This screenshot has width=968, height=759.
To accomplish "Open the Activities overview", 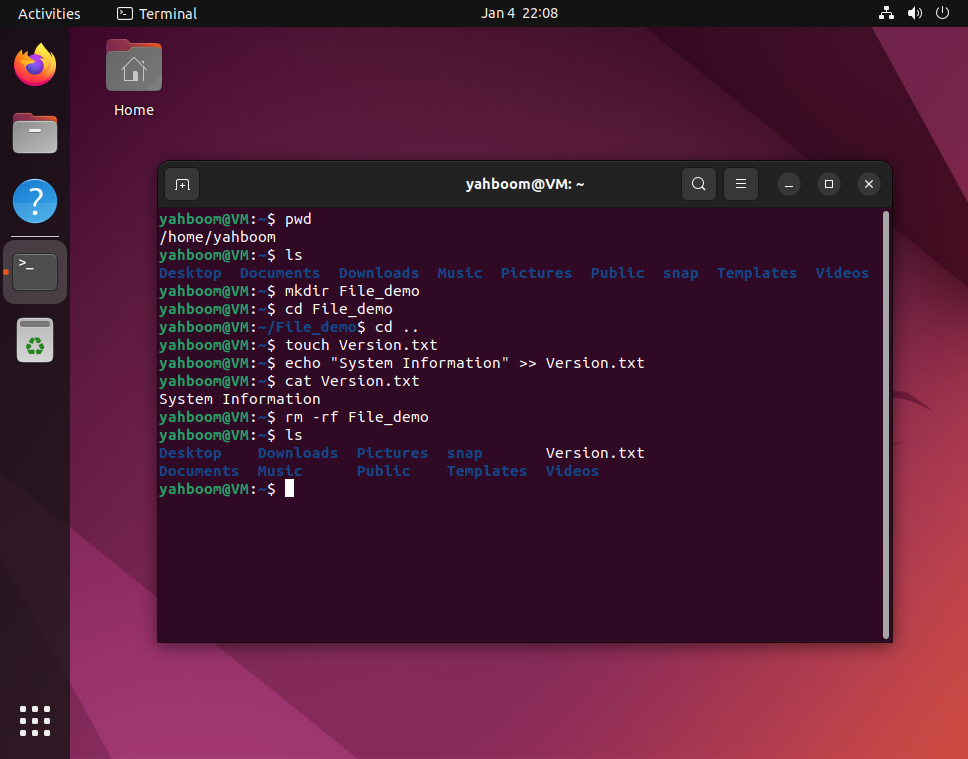I will point(48,13).
